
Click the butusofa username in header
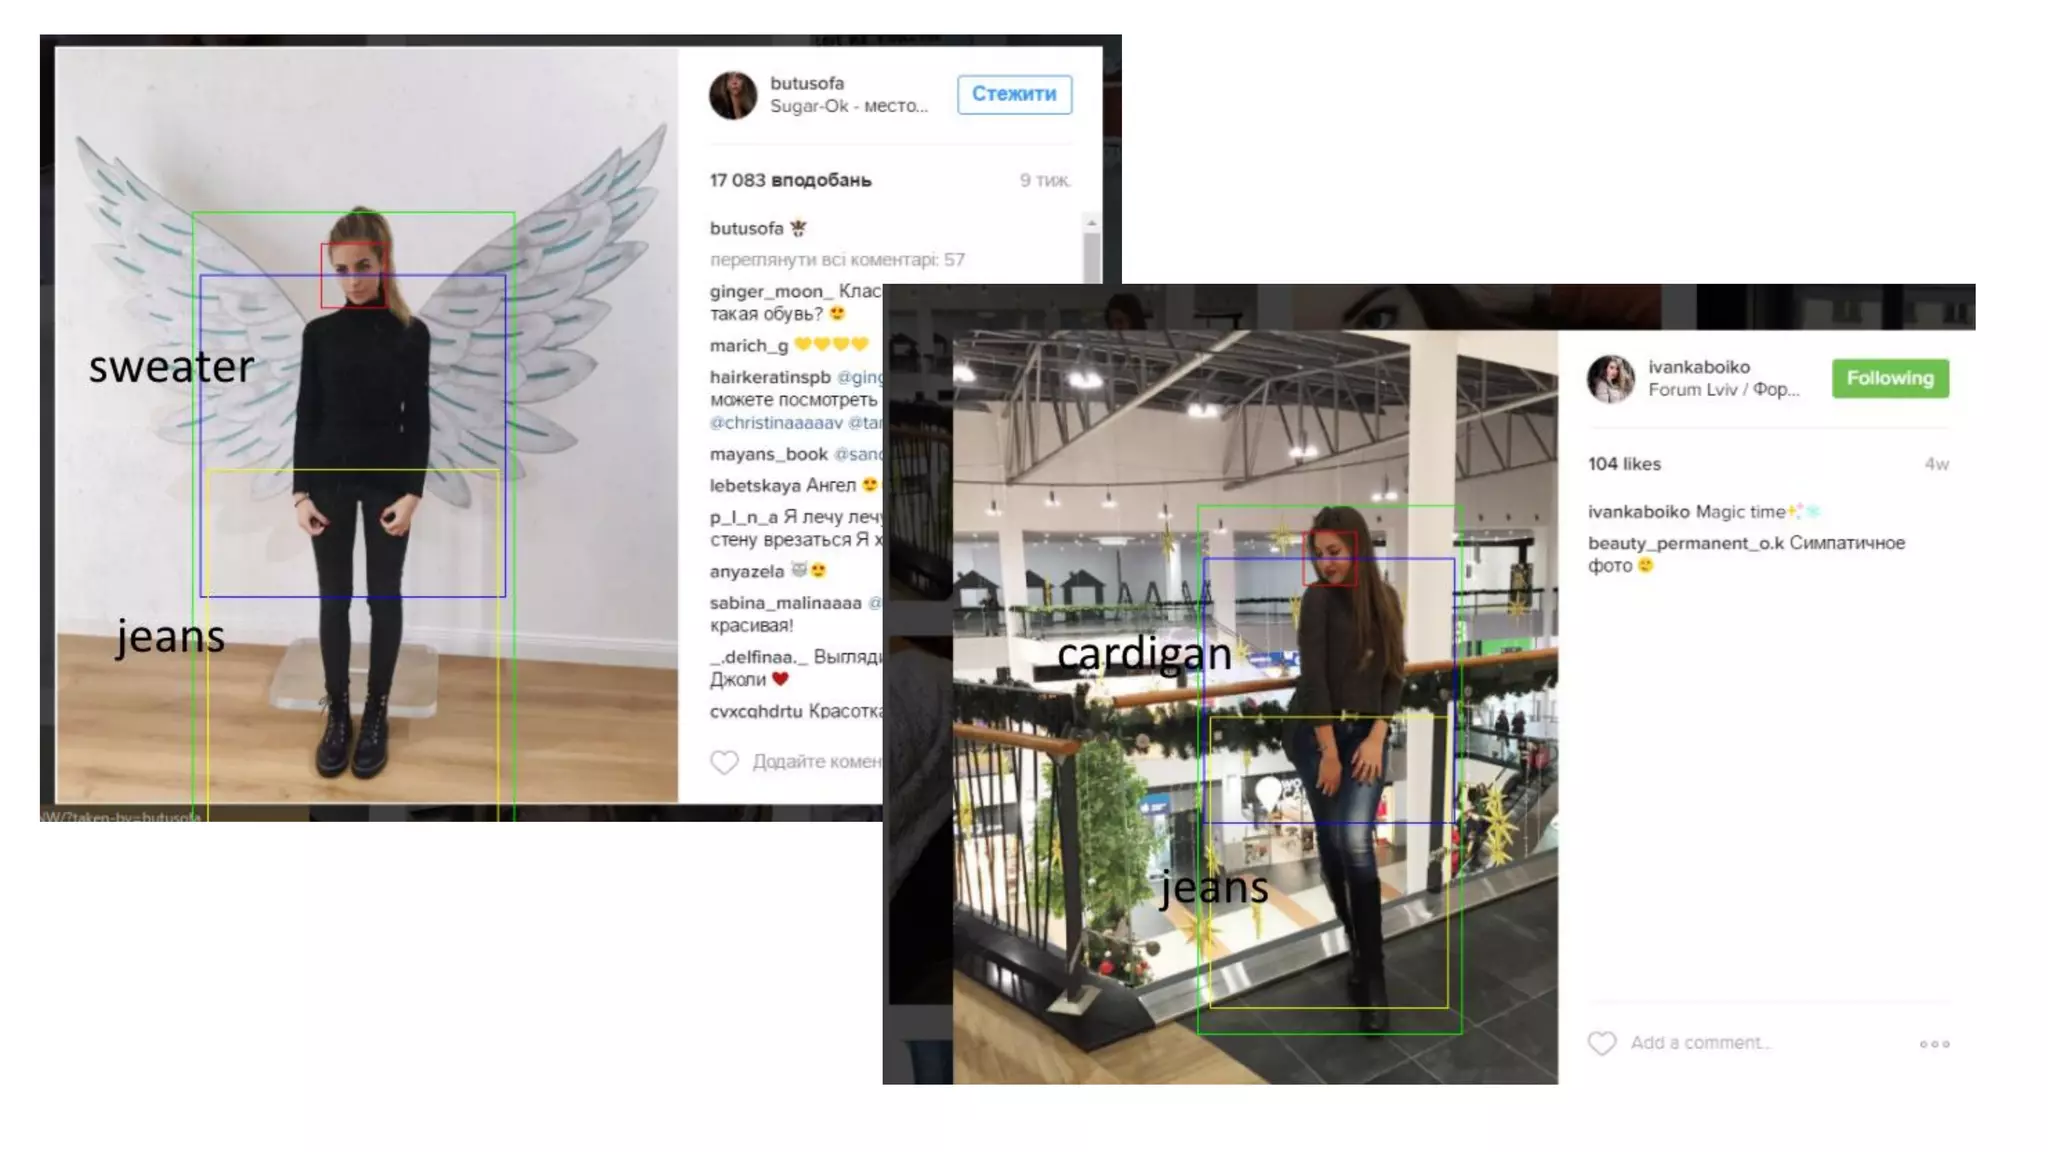(x=807, y=83)
